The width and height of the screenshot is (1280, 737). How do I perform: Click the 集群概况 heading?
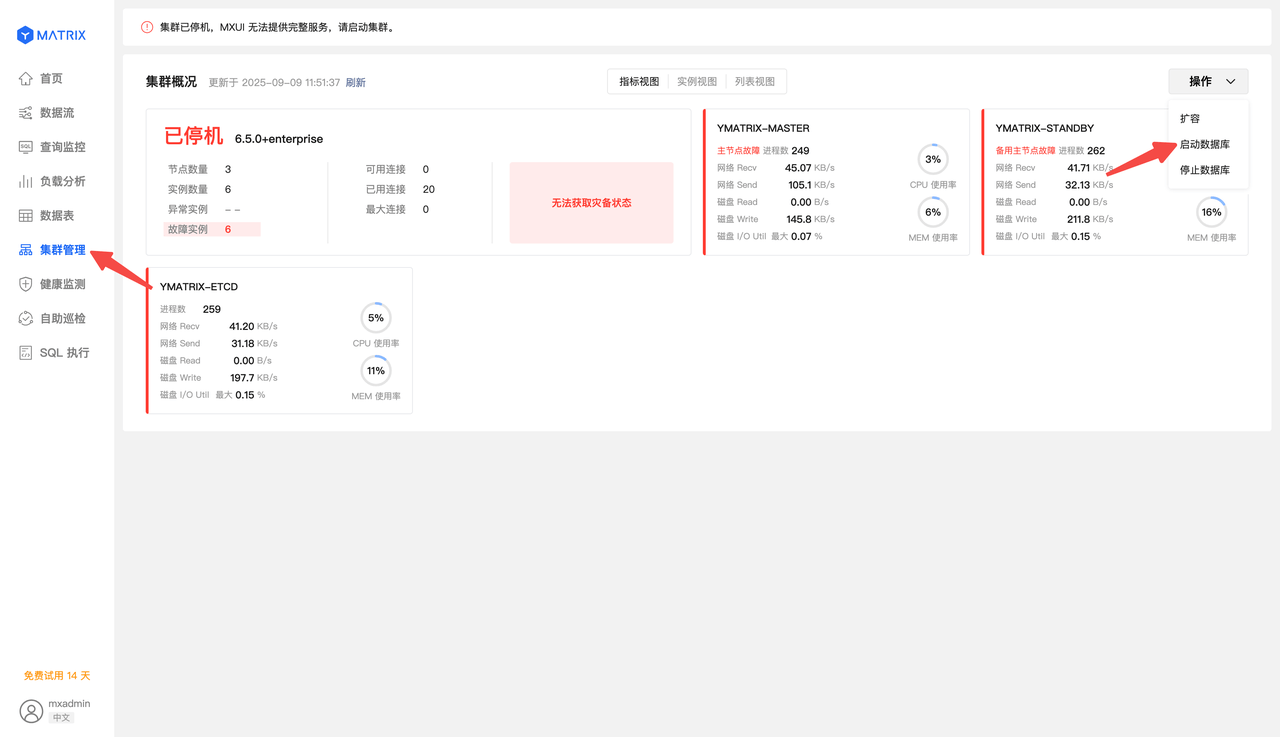171,82
